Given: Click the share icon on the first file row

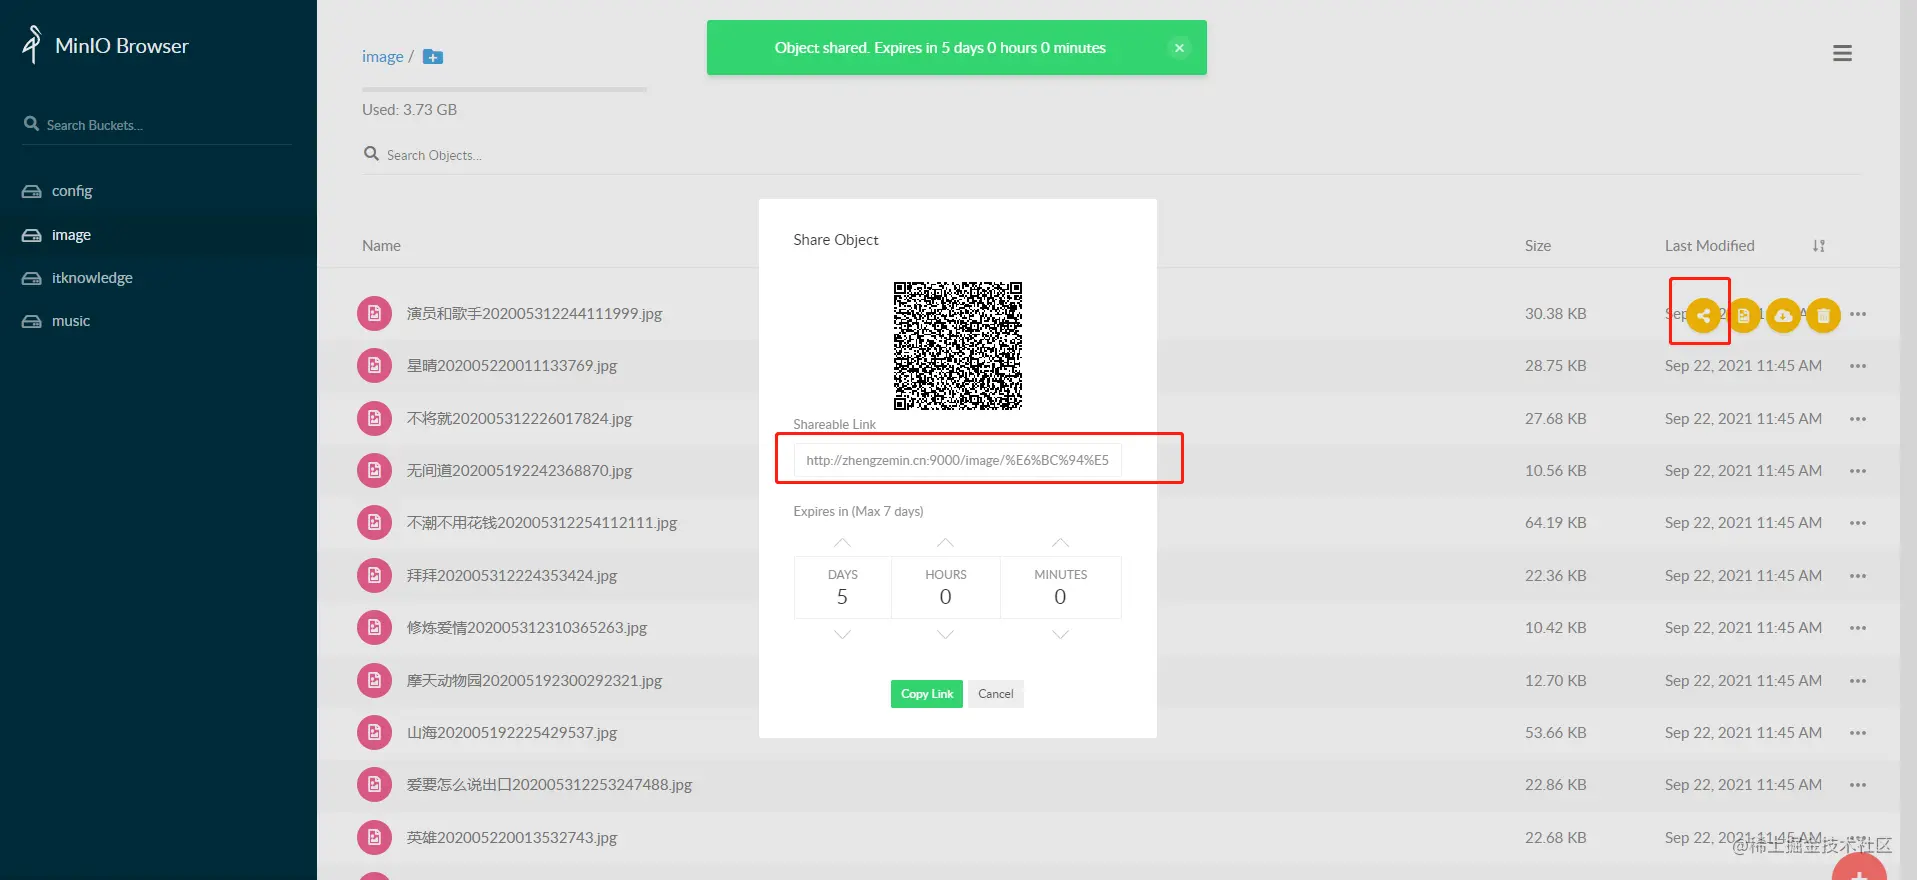Looking at the screenshot, I should click(x=1703, y=315).
